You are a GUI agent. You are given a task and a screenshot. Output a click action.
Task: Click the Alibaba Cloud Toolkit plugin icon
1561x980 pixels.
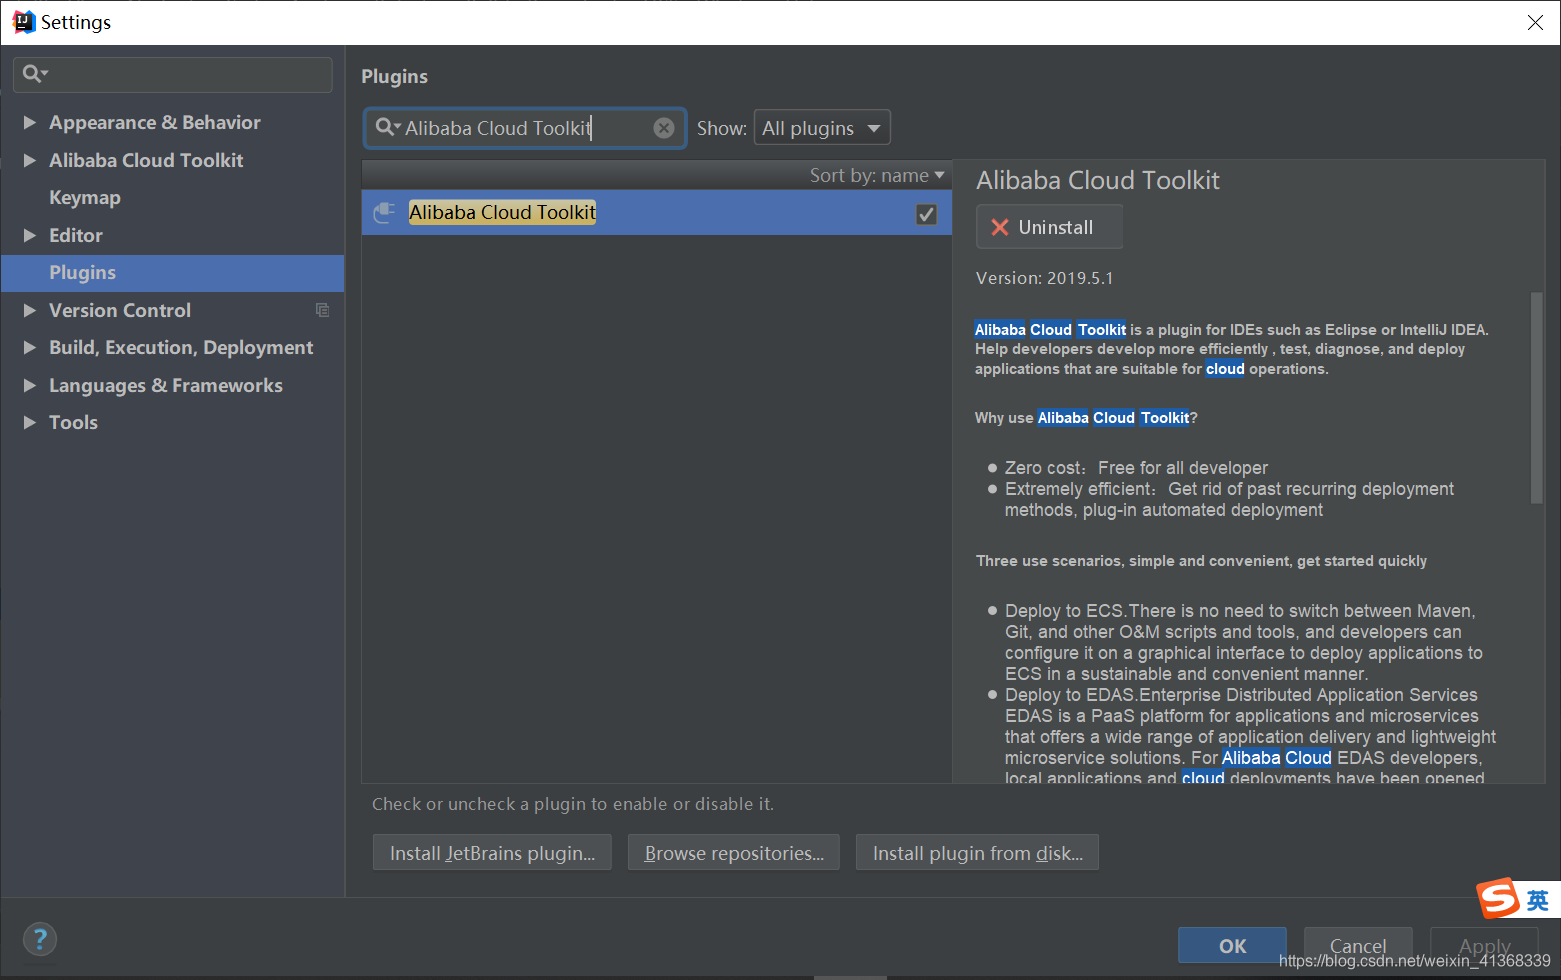[384, 213]
